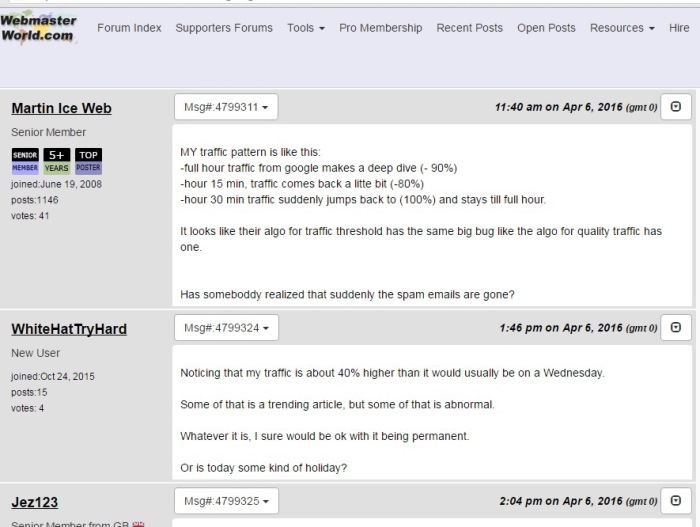
Task: Expand the Resources menu
Action: [x=622, y=28]
